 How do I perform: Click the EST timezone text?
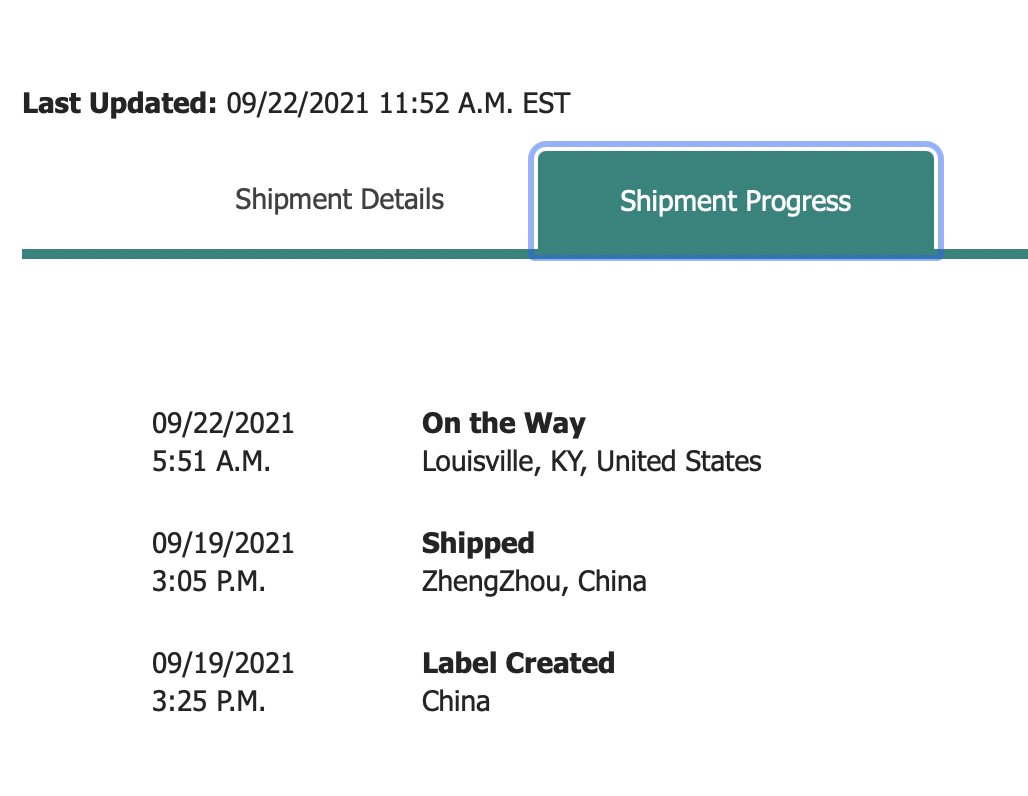click(546, 103)
